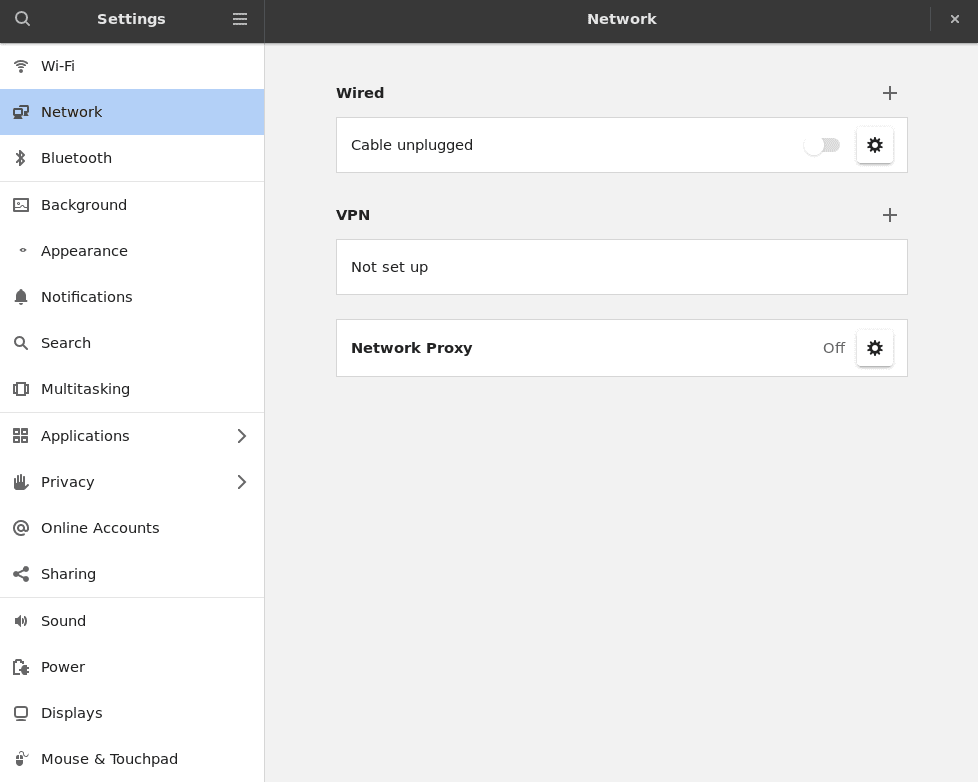This screenshot has width=978, height=782.
Task: Add a VPN connection with plus icon
Action: point(889,215)
